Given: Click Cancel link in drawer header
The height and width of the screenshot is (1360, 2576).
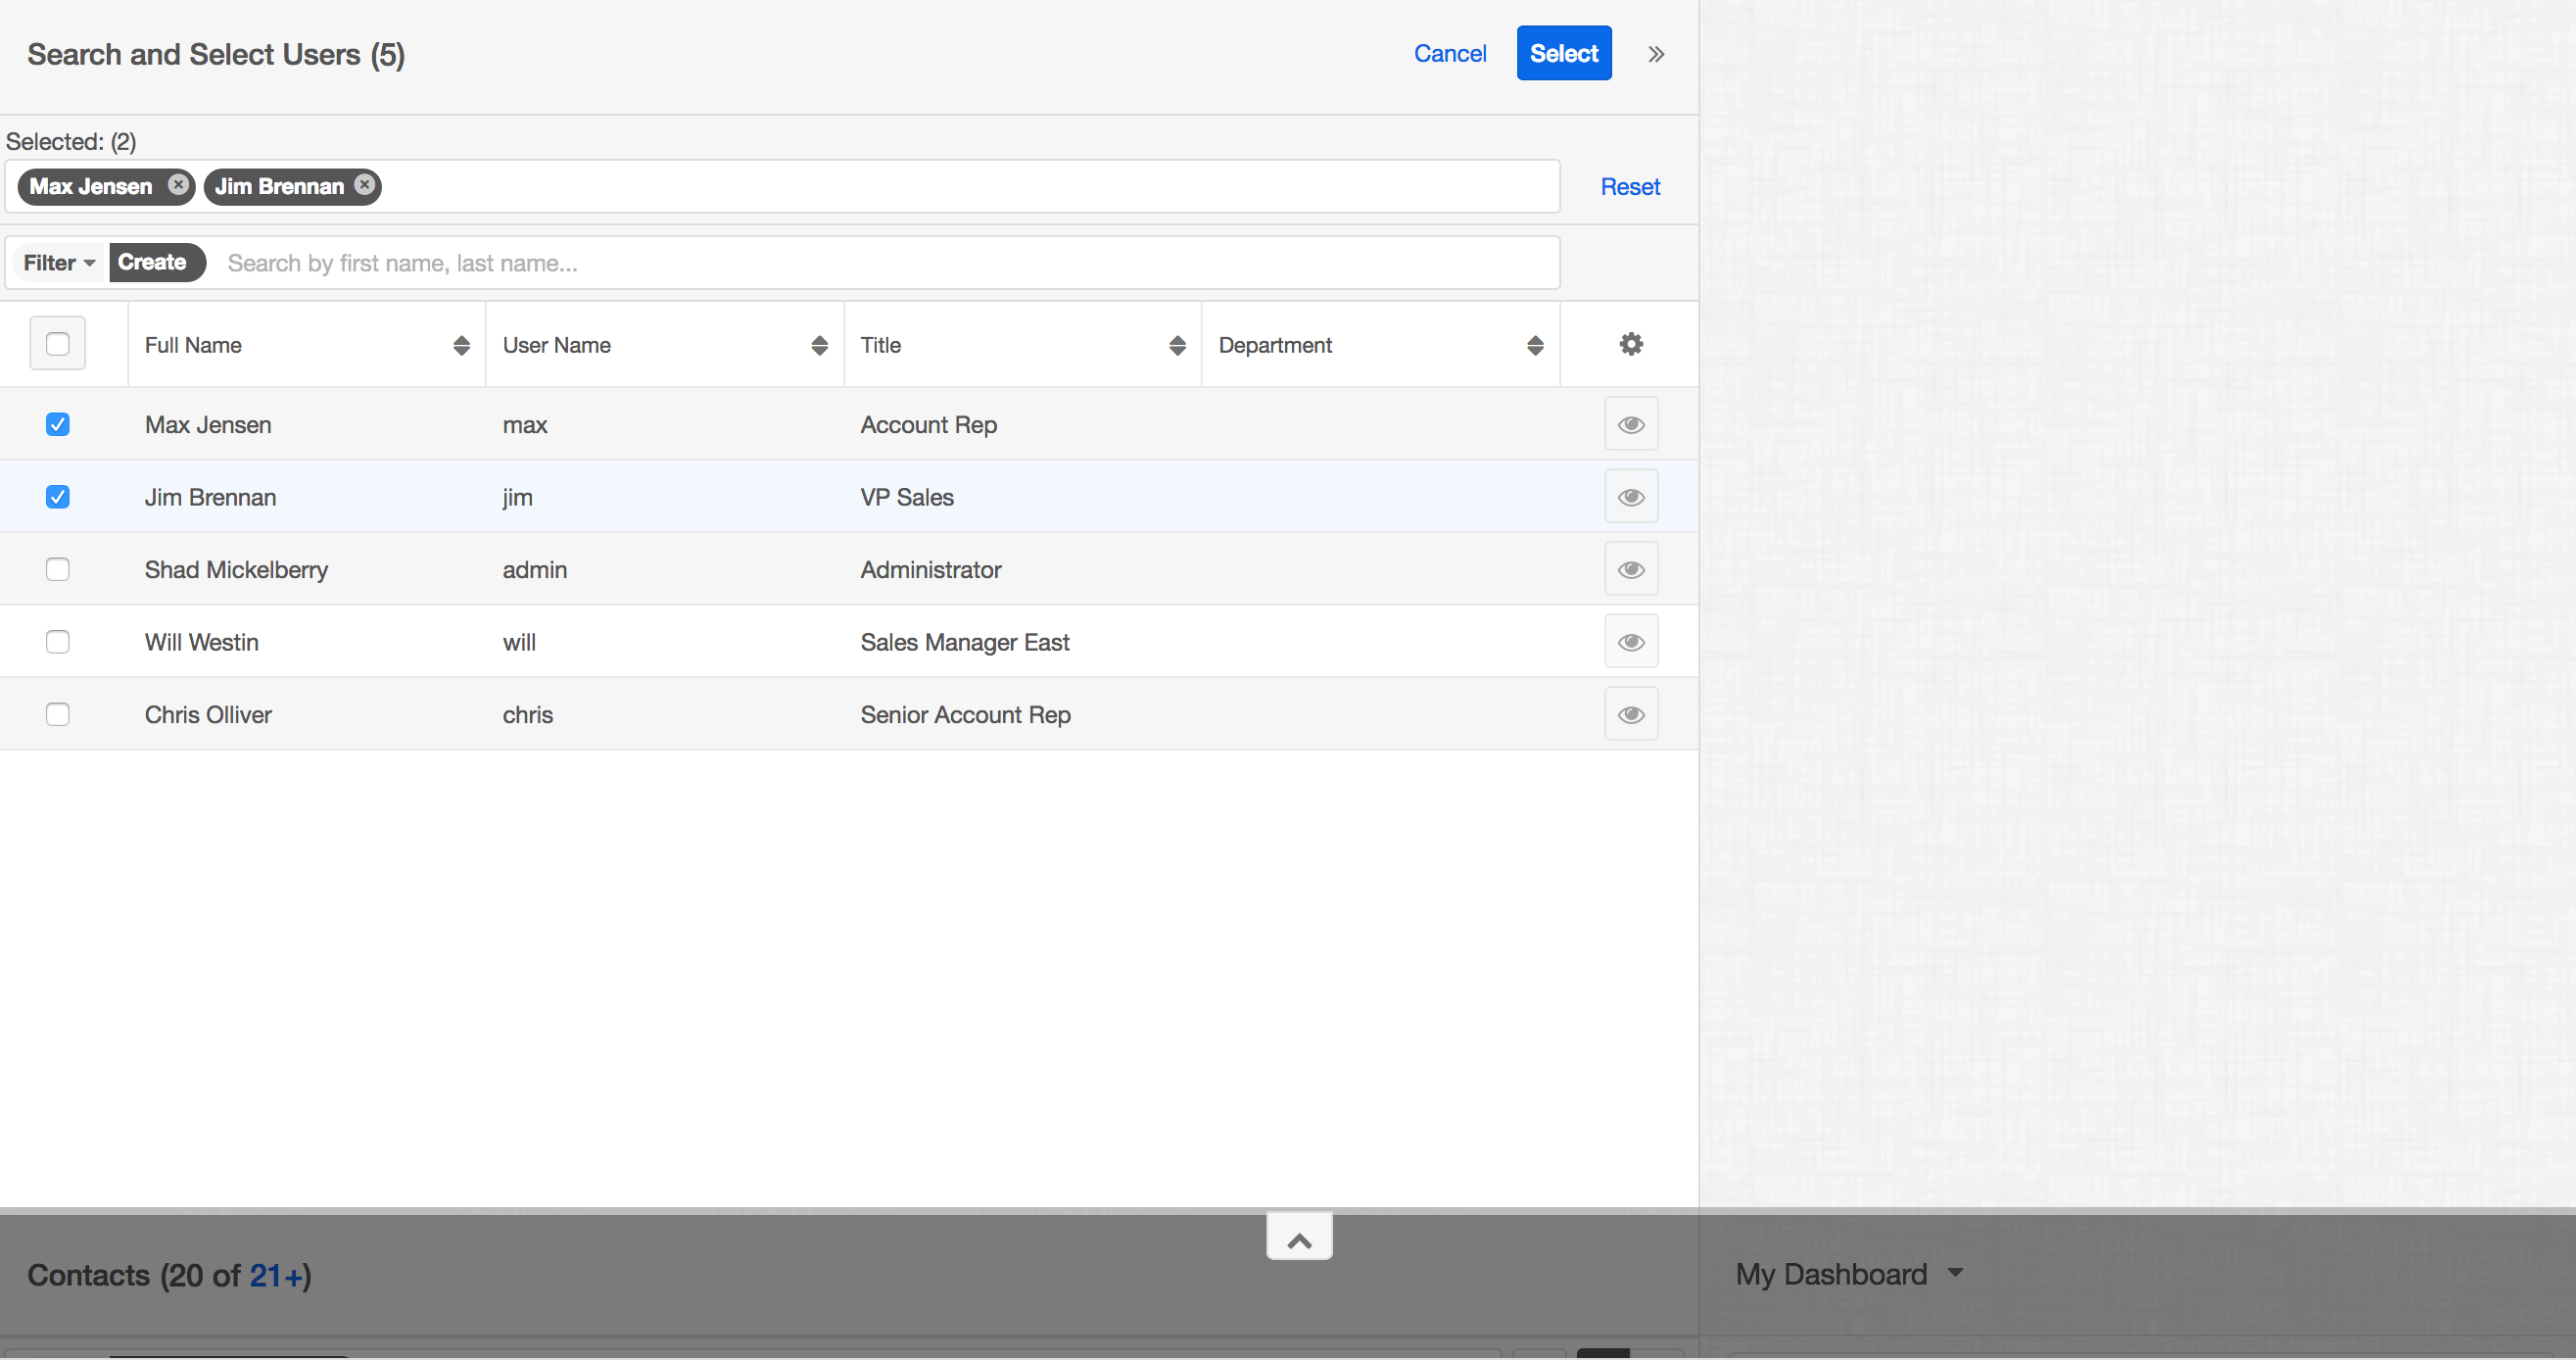Looking at the screenshot, I should click(x=1450, y=53).
